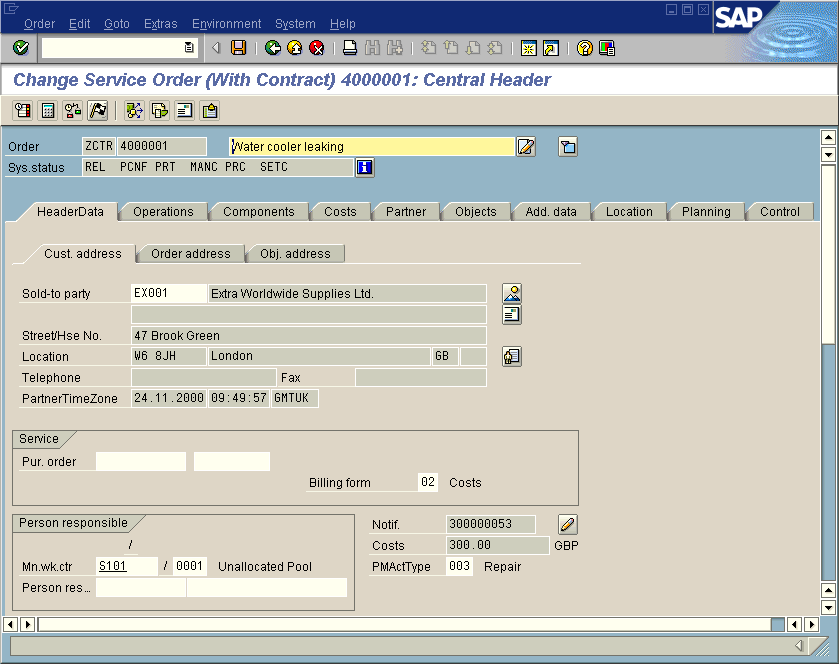Edit the notification via pencil icon beside Notif.
839x664 pixels.
(x=568, y=524)
